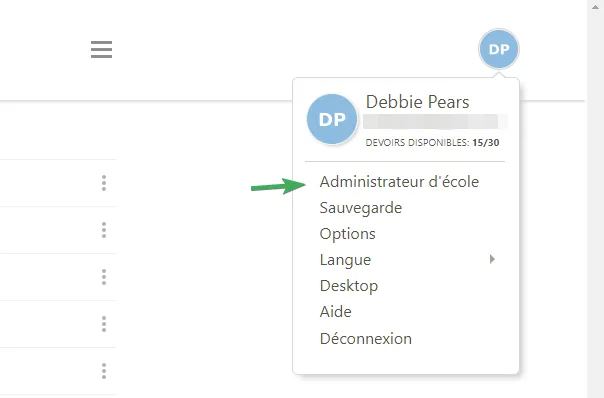Click the Devoirs disponibles 15/30 label
This screenshot has height=398, width=604.
pos(432,143)
